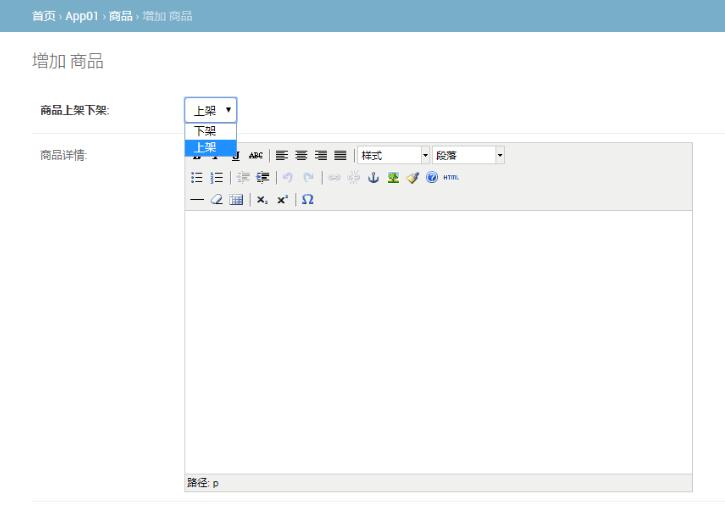Screen dimensions: 725x517
Task: Redo the last edit
Action: tap(308, 178)
